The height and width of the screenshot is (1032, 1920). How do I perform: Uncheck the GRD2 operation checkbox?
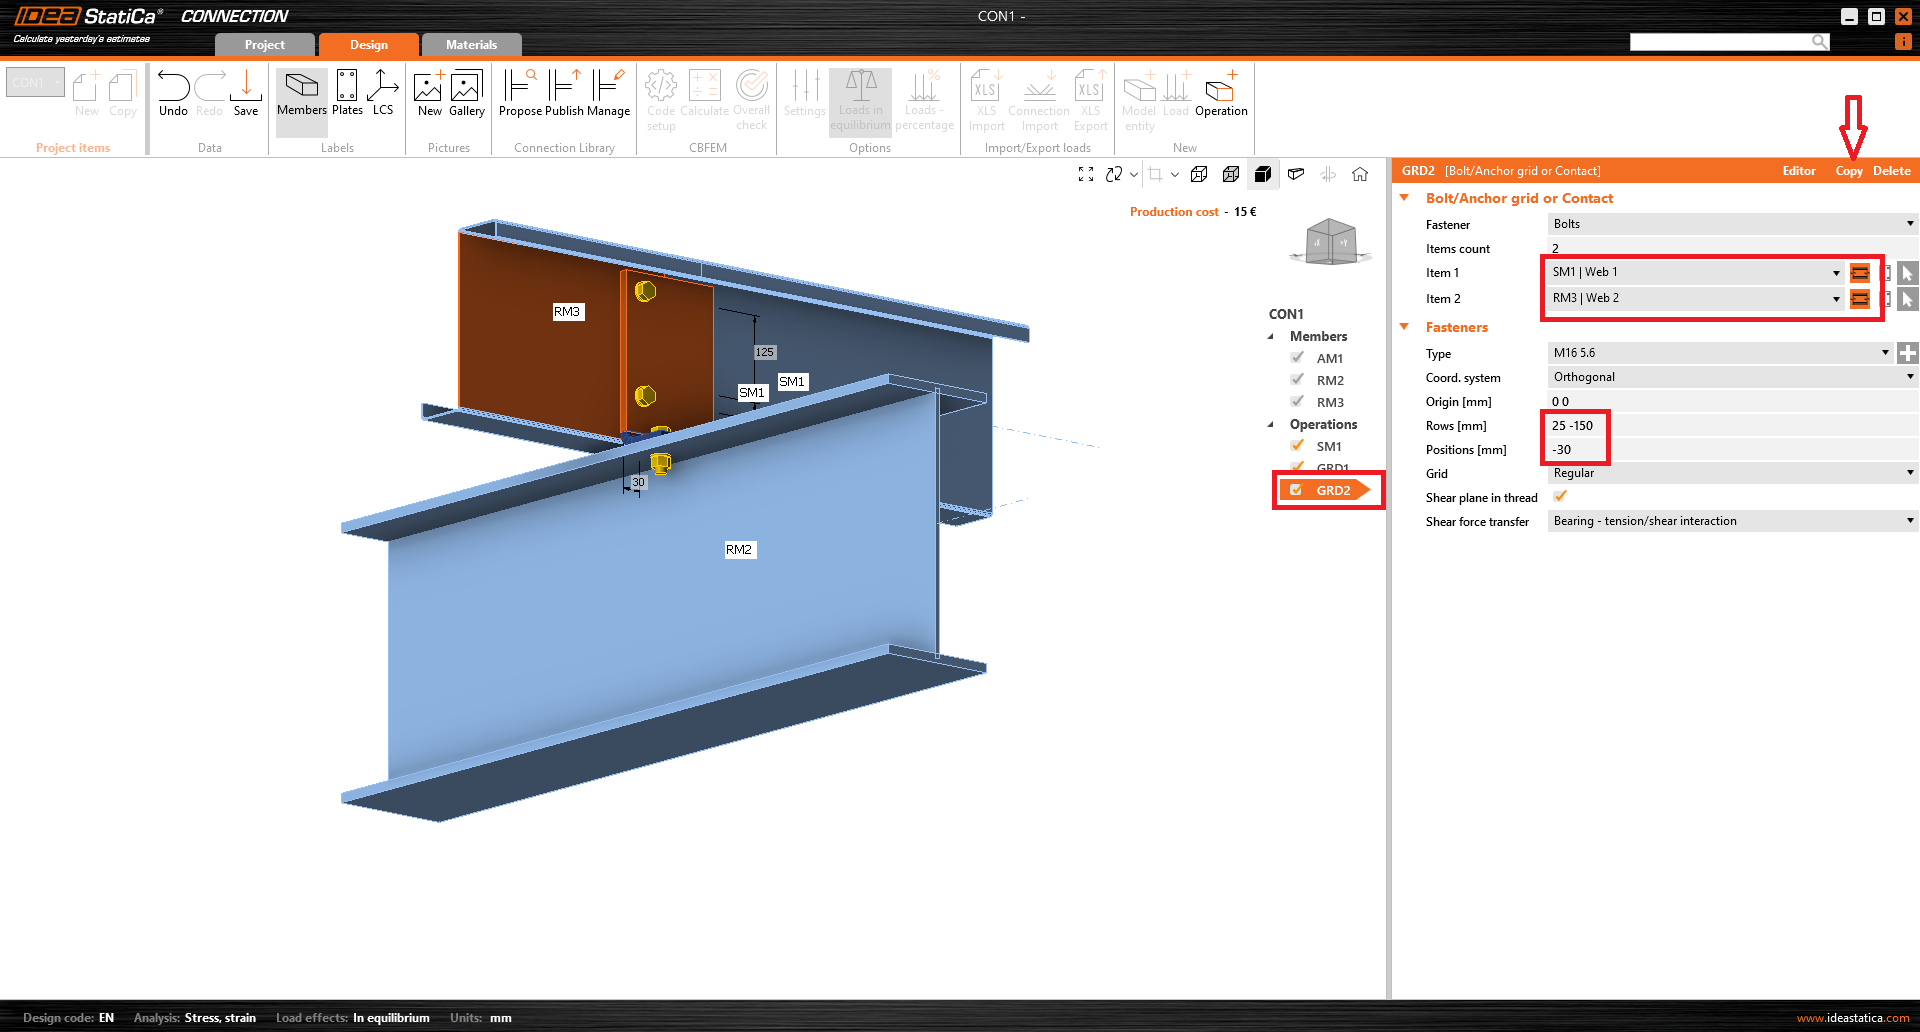tap(1296, 490)
